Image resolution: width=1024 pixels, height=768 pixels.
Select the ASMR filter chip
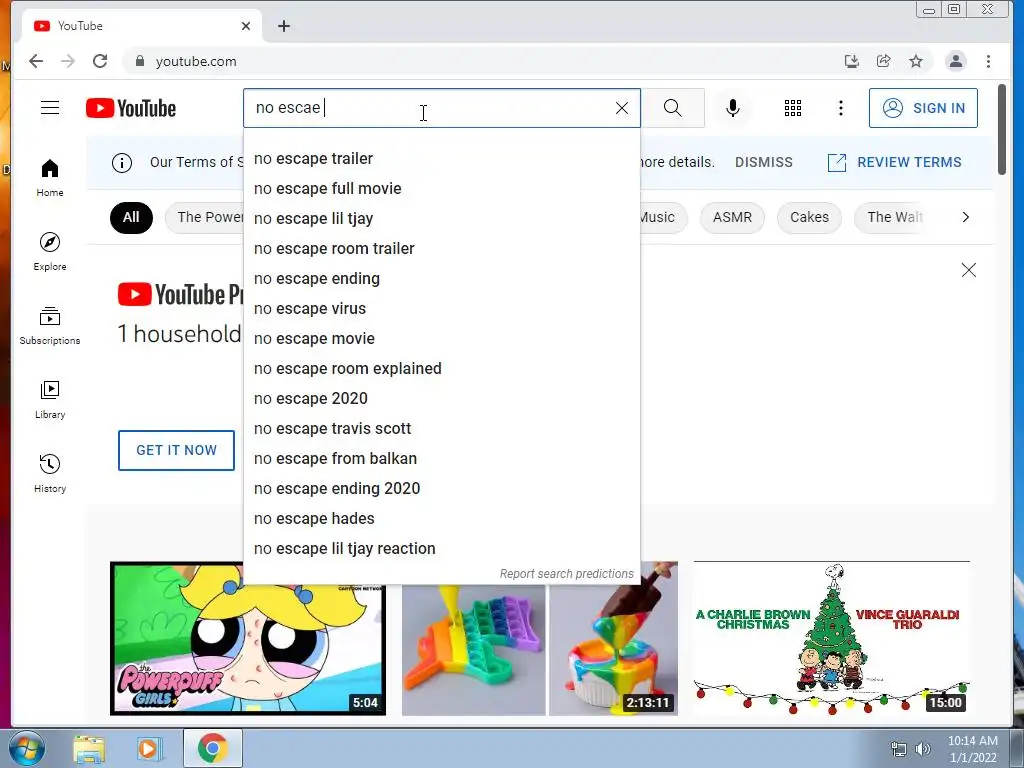pos(732,217)
